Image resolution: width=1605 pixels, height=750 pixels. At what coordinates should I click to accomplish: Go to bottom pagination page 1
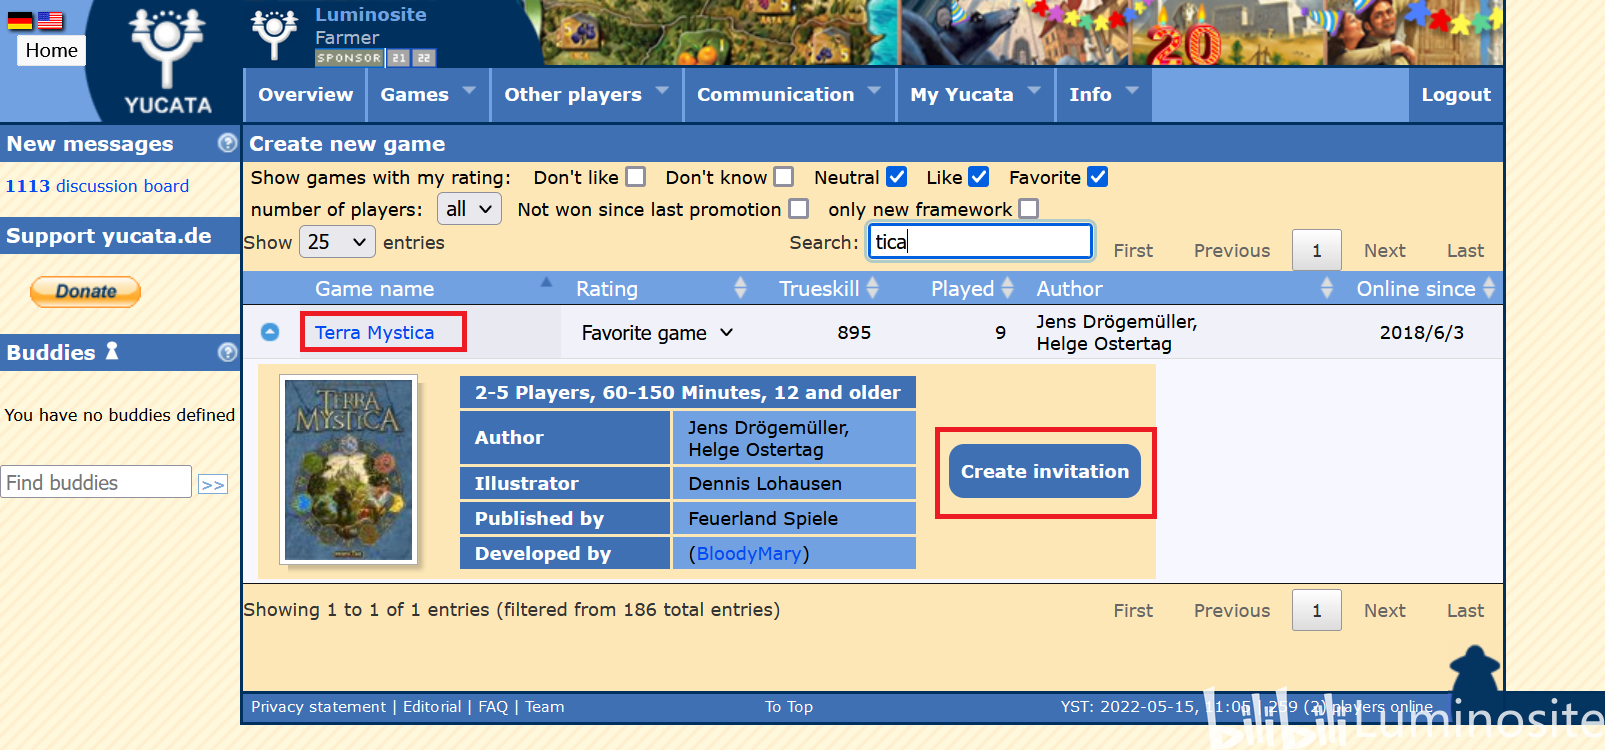[1317, 610]
